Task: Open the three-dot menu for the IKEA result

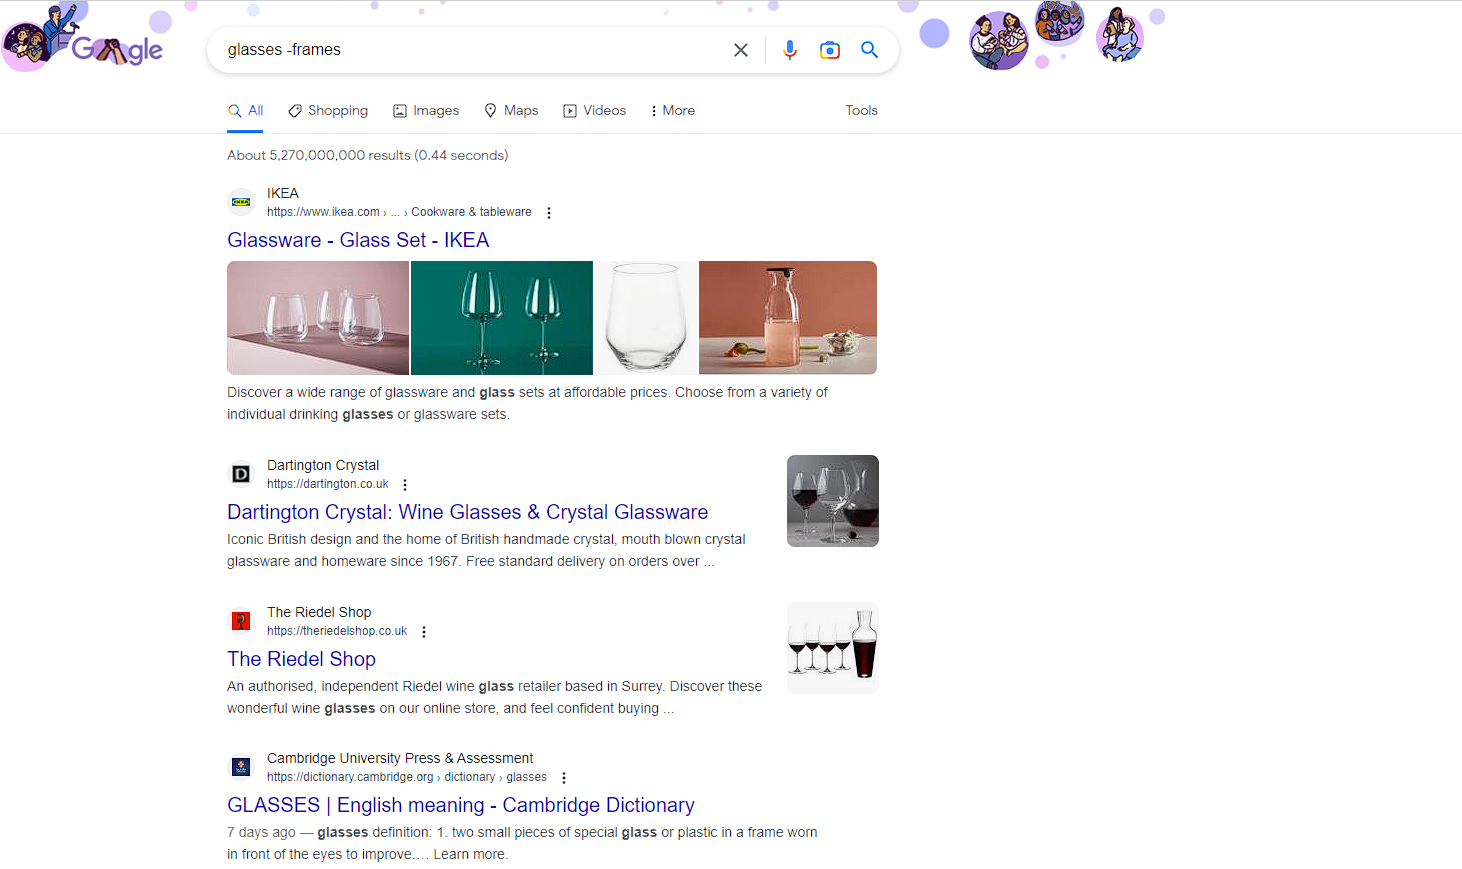Action: click(x=549, y=213)
